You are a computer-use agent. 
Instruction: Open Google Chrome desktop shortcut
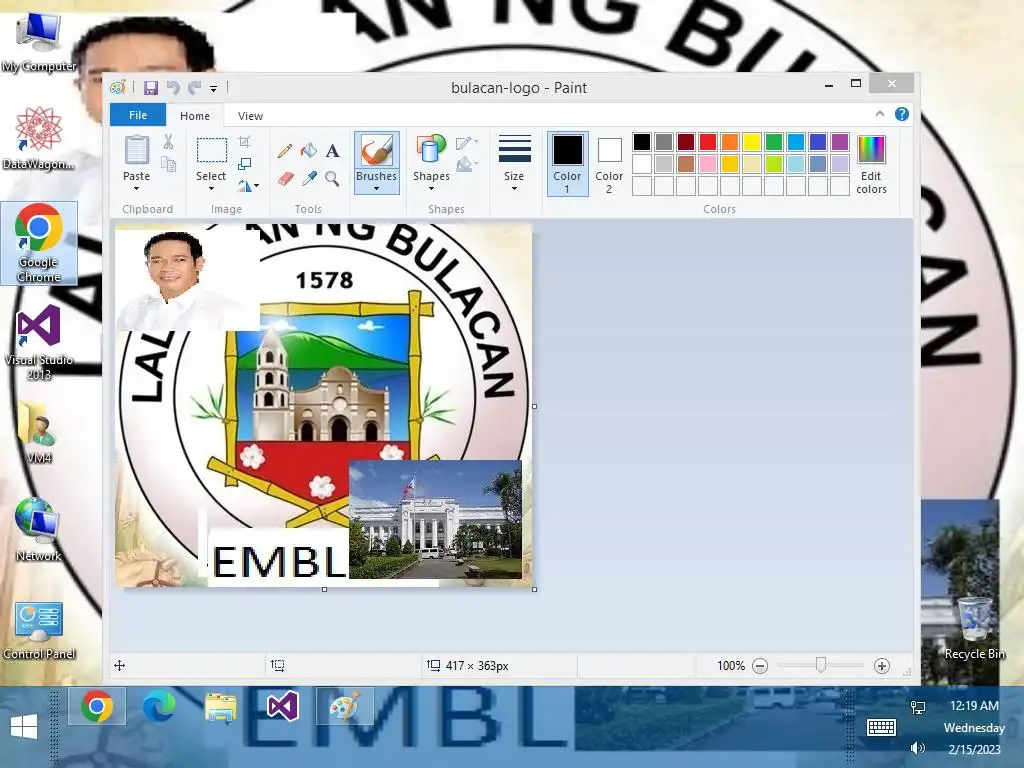tap(39, 243)
